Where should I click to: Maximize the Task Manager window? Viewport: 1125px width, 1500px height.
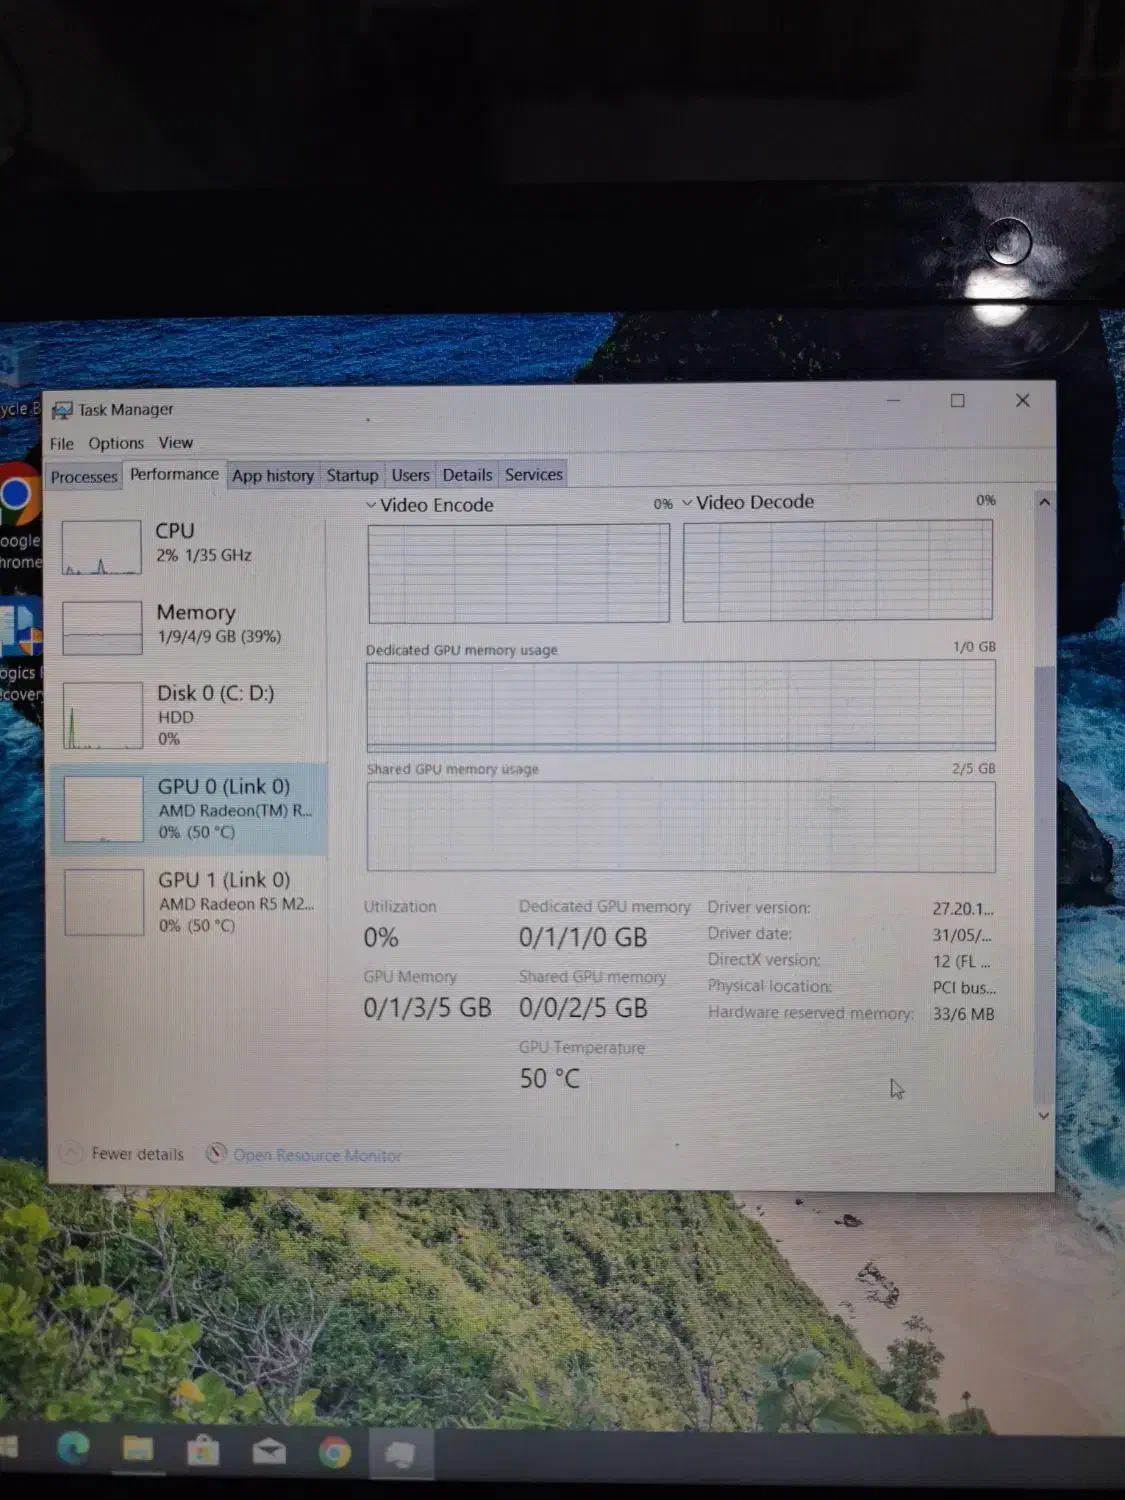pyautogui.click(x=957, y=400)
